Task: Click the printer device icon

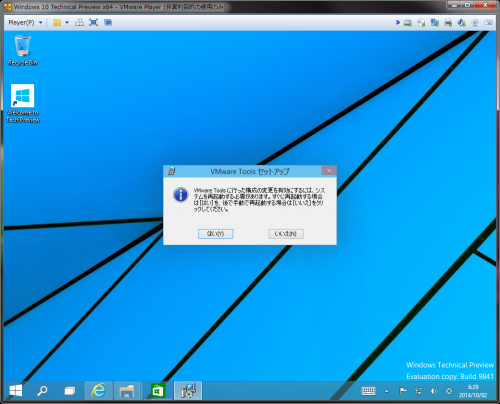Action: [448, 23]
